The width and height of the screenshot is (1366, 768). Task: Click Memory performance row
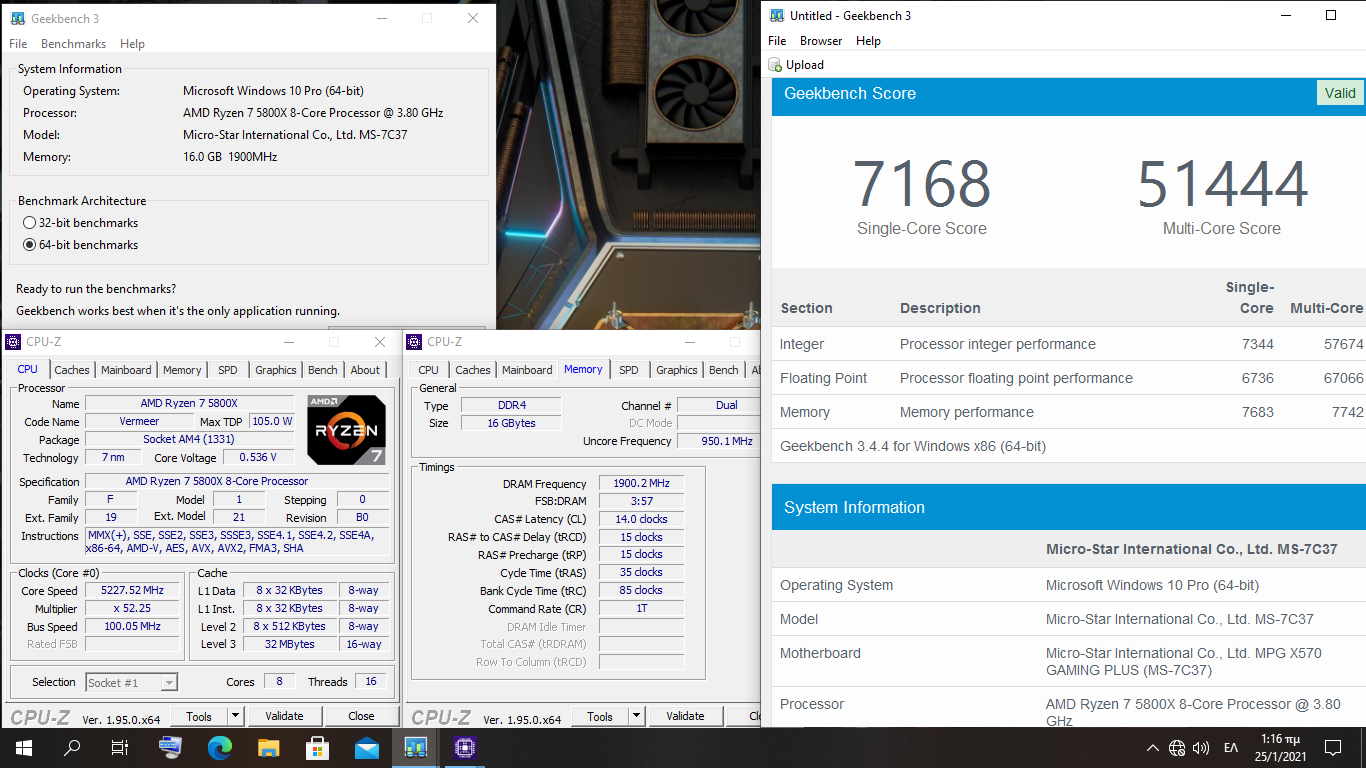point(1068,412)
